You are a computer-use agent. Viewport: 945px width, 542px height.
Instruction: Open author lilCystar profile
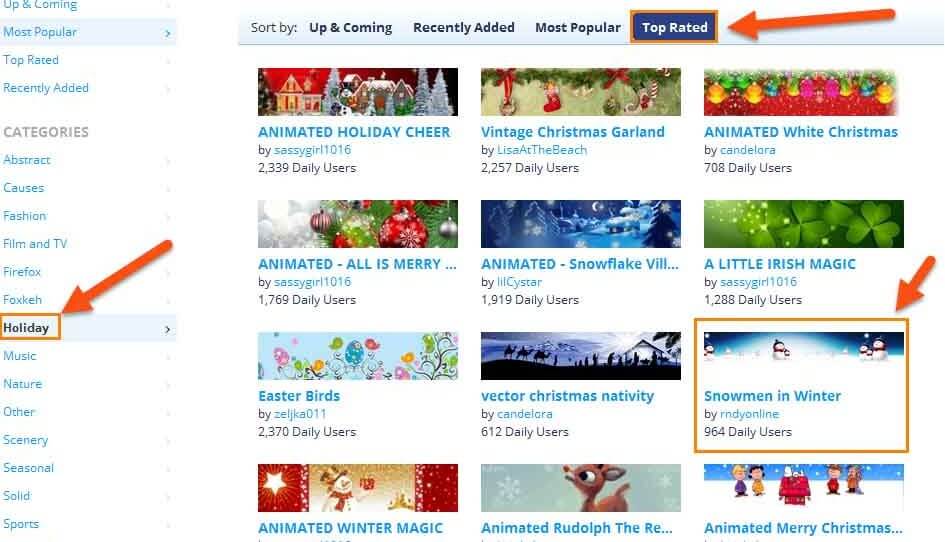[x=519, y=282]
